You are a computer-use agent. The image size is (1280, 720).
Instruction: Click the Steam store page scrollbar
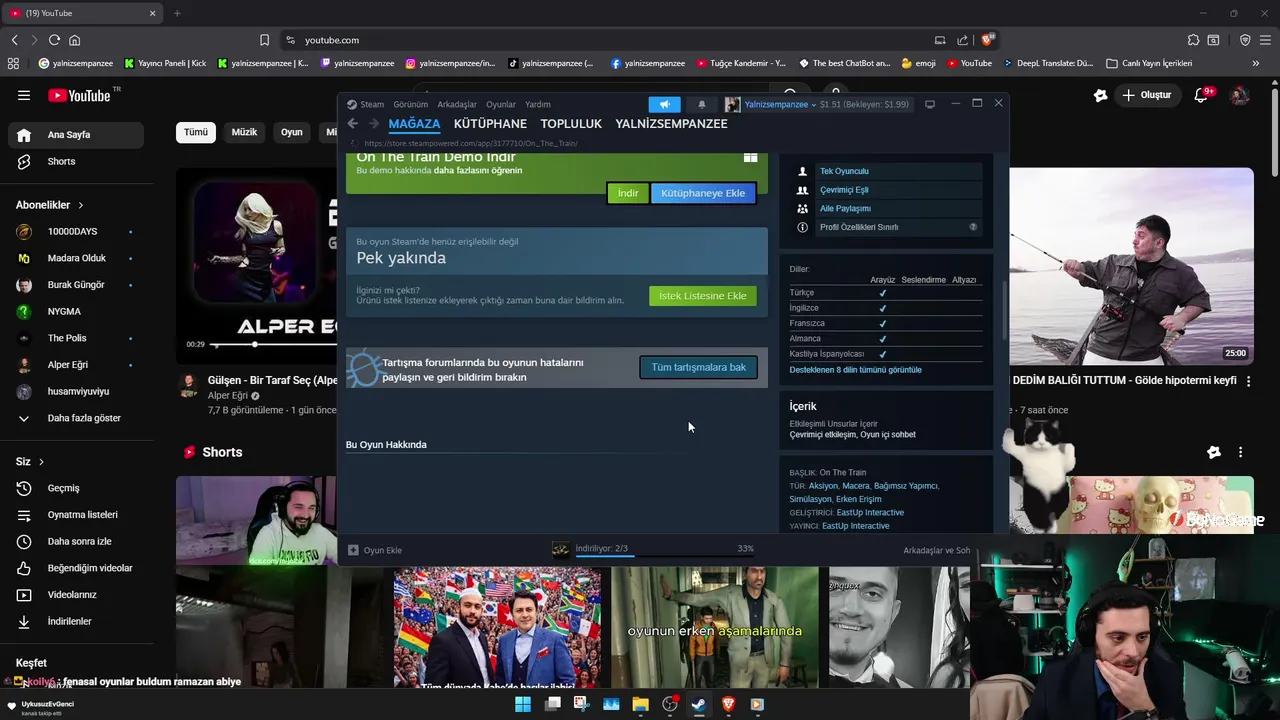(x=1005, y=310)
